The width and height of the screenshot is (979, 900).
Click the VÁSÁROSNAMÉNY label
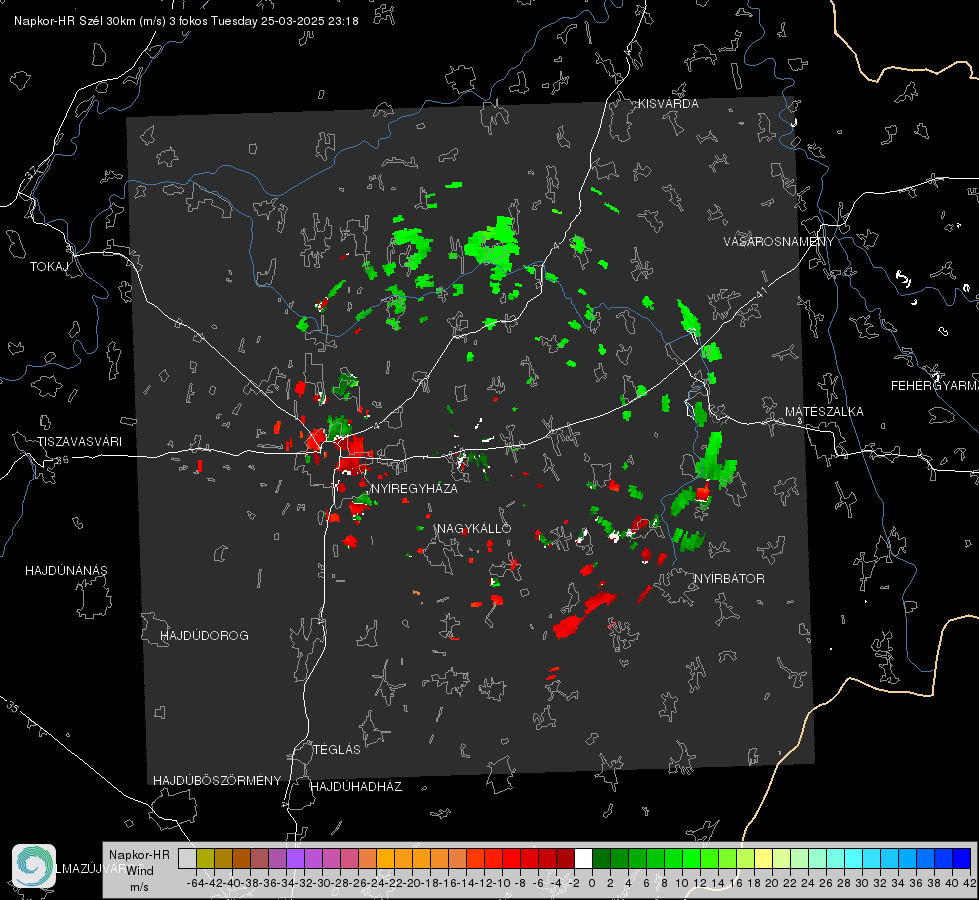(x=778, y=242)
